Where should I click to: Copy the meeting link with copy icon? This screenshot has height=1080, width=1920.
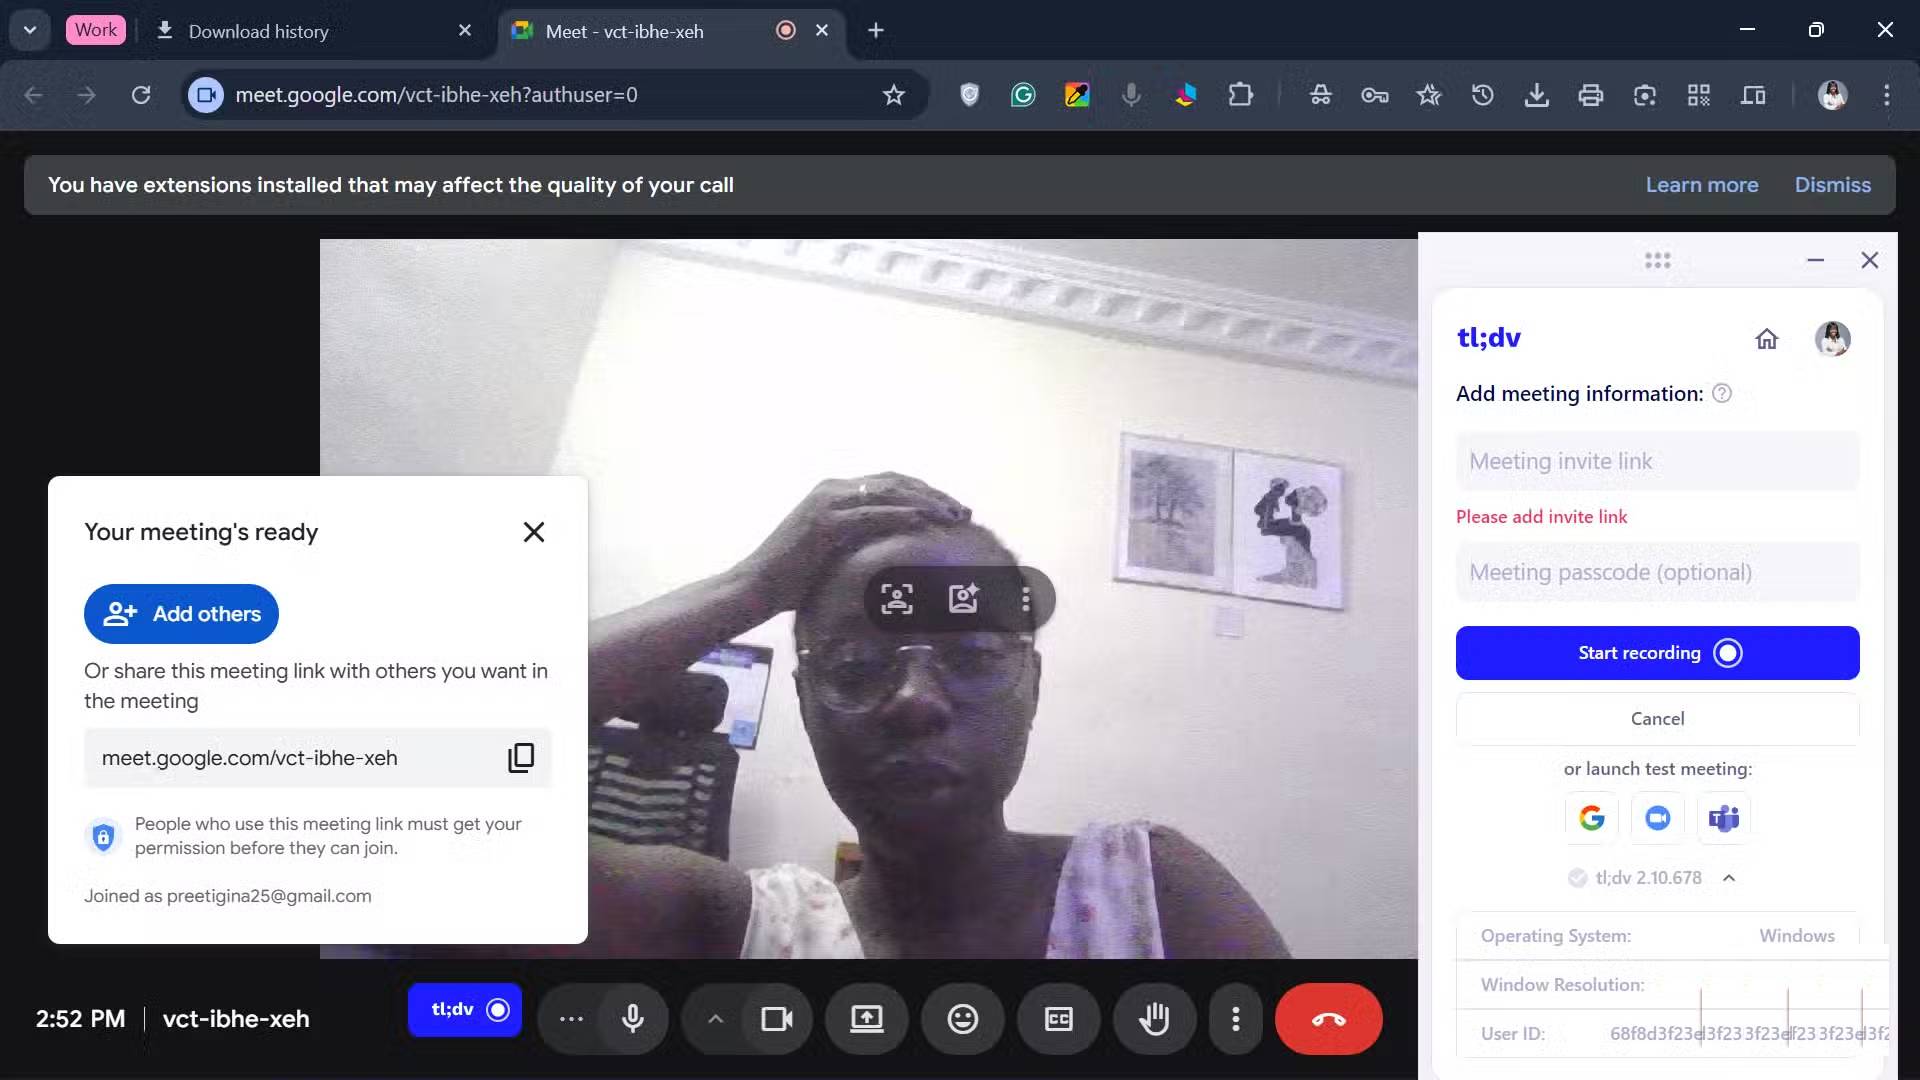click(x=521, y=758)
